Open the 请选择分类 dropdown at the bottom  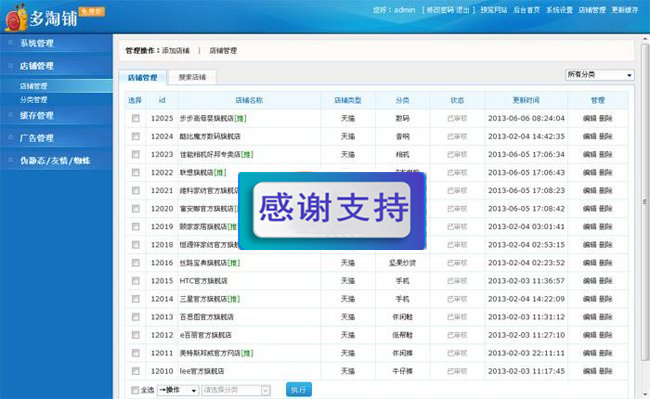(236, 390)
